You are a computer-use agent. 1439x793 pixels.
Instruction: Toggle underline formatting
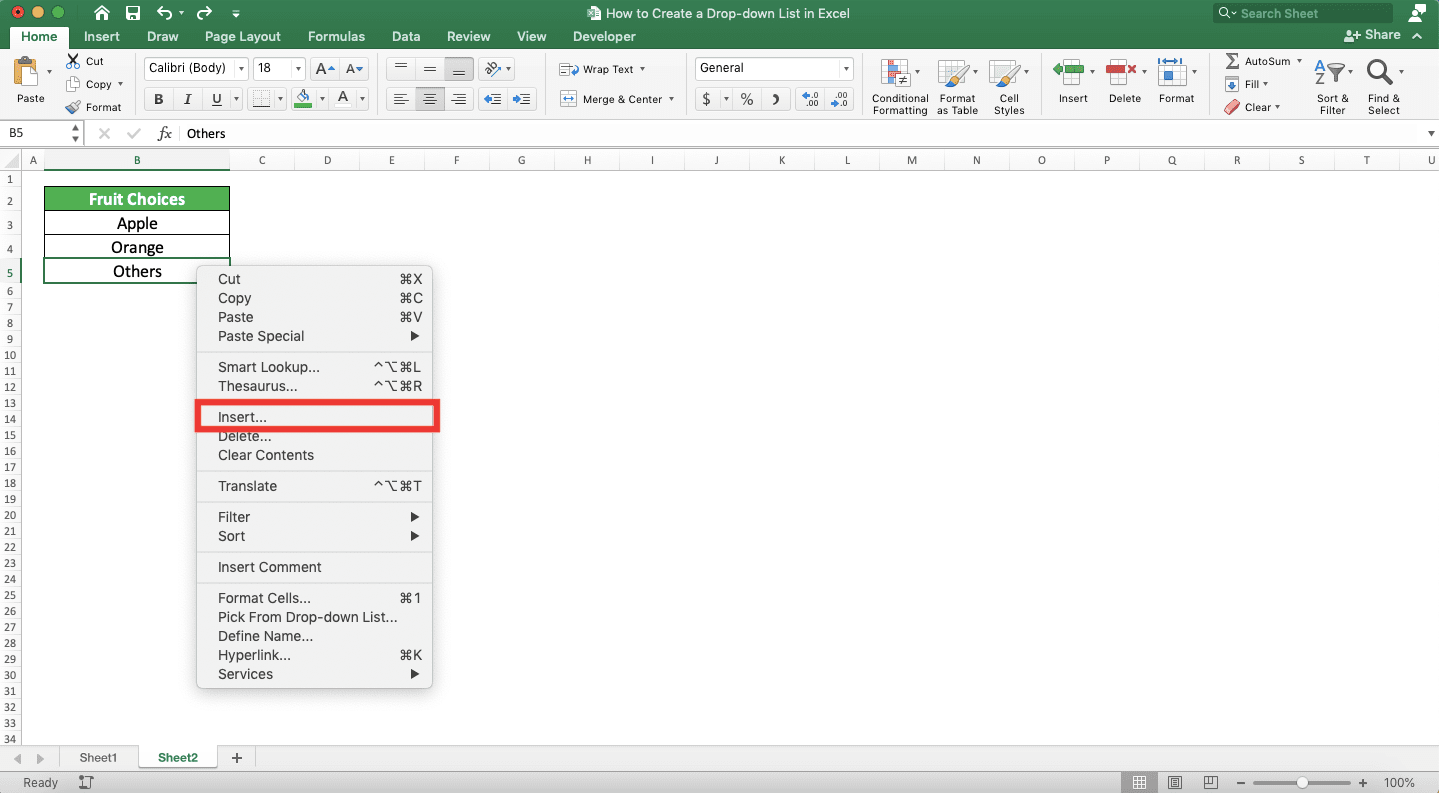[x=217, y=99]
